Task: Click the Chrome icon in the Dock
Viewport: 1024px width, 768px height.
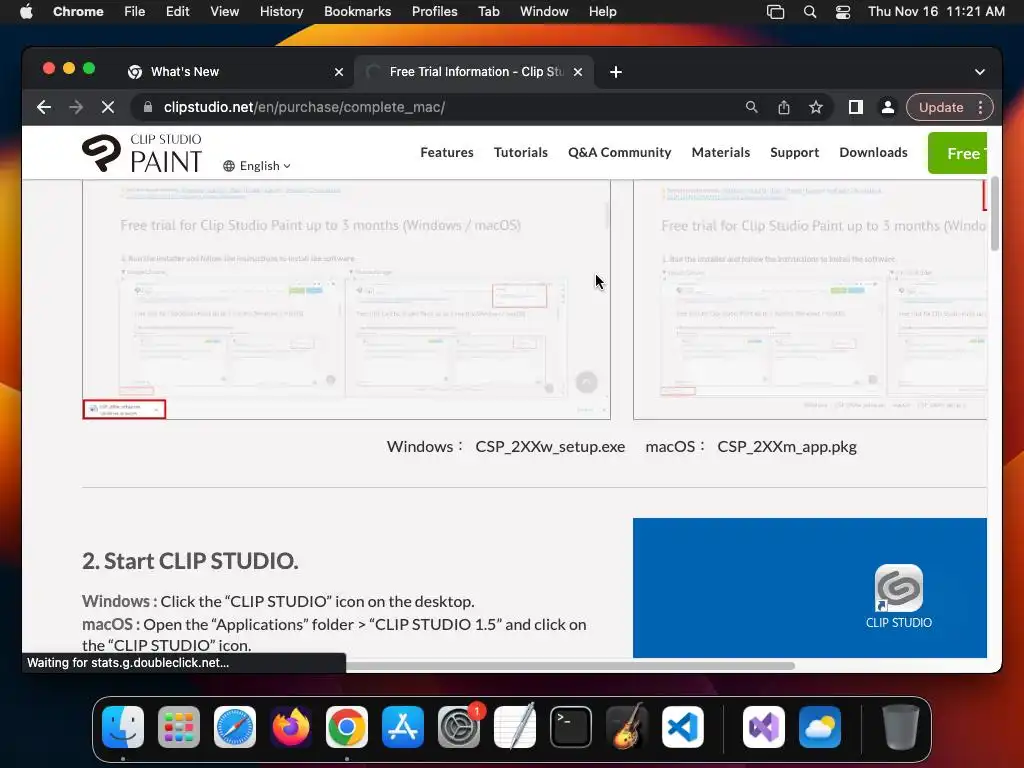Action: 347,727
